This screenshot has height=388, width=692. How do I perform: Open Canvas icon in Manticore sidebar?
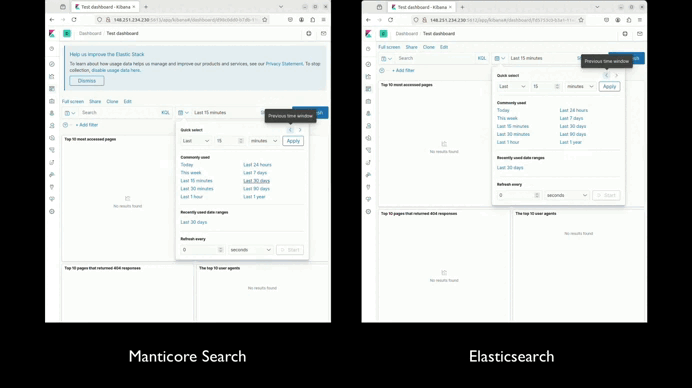(52, 101)
